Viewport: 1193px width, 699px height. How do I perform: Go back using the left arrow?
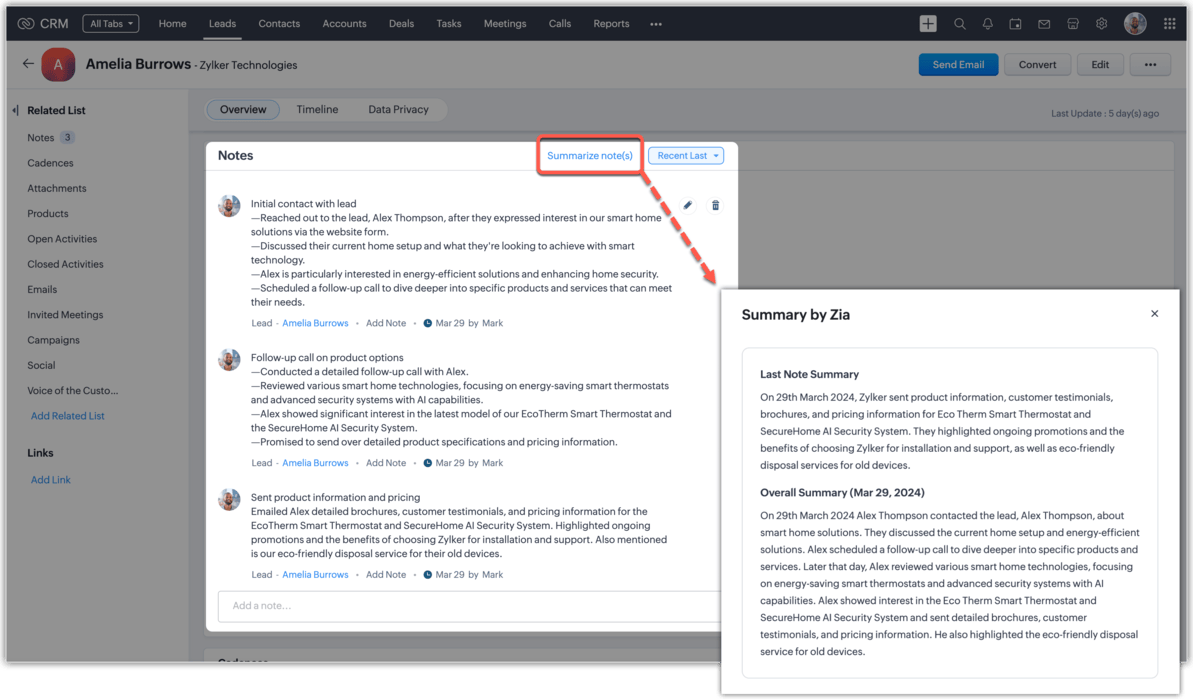point(28,64)
